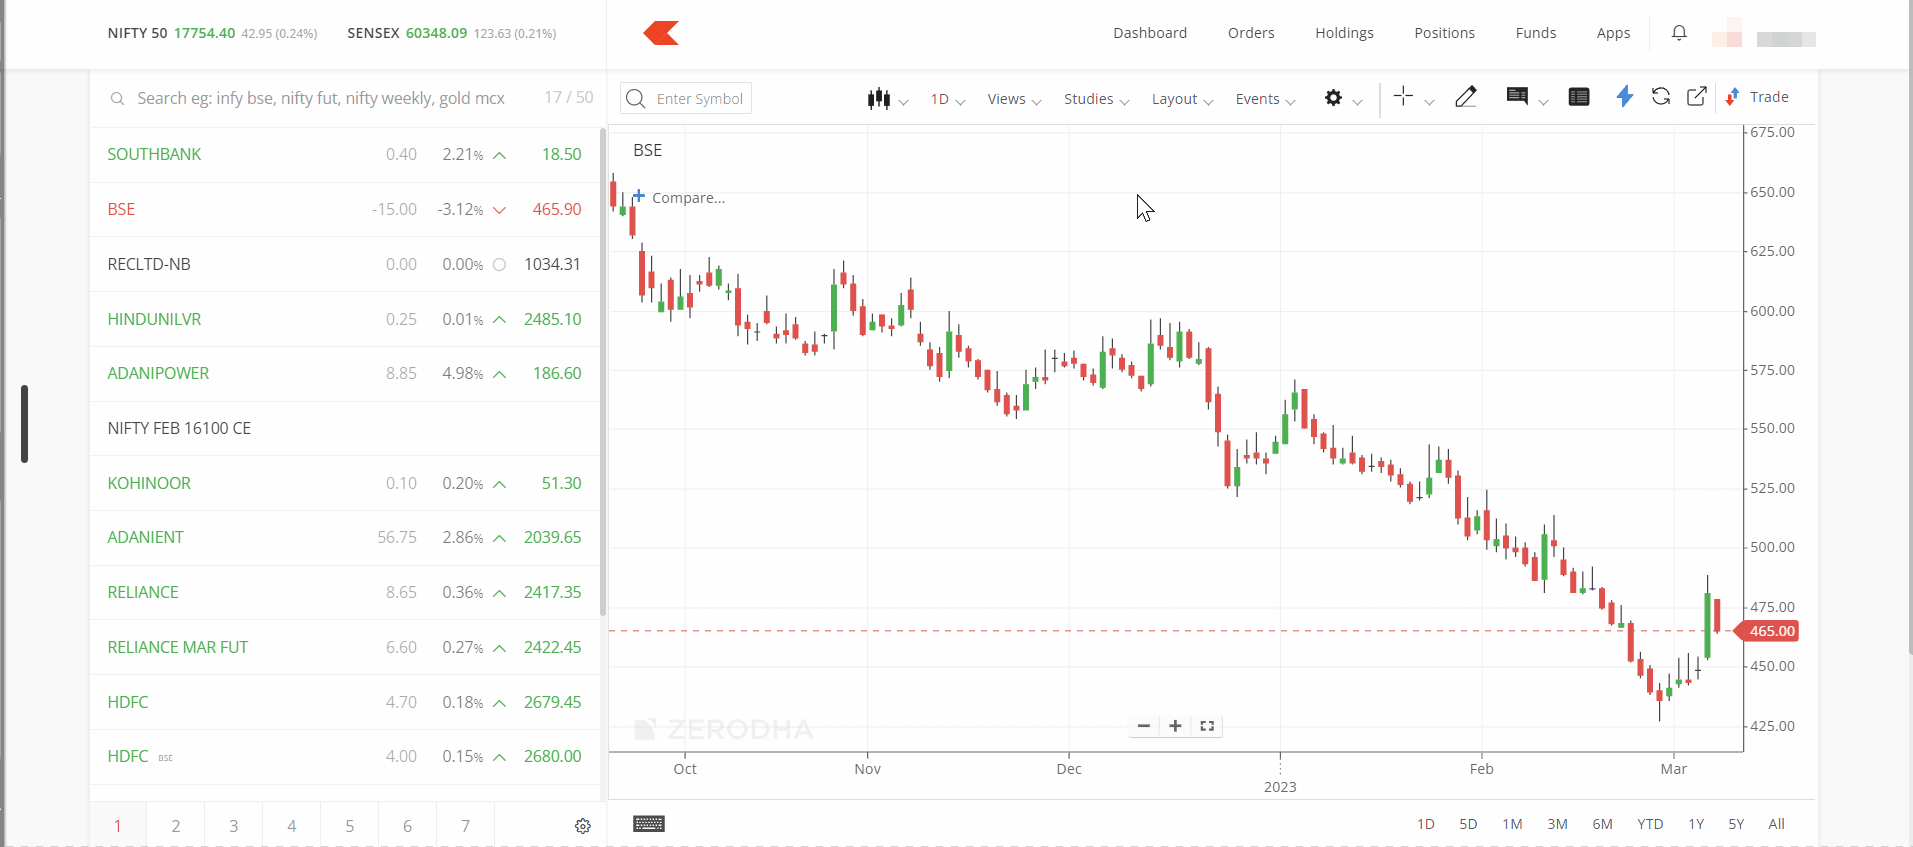Image resolution: width=1913 pixels, height=847 pixels.
Task: Click the Kite logo icon
Action: pyautogui.click(x=661, y=34)
